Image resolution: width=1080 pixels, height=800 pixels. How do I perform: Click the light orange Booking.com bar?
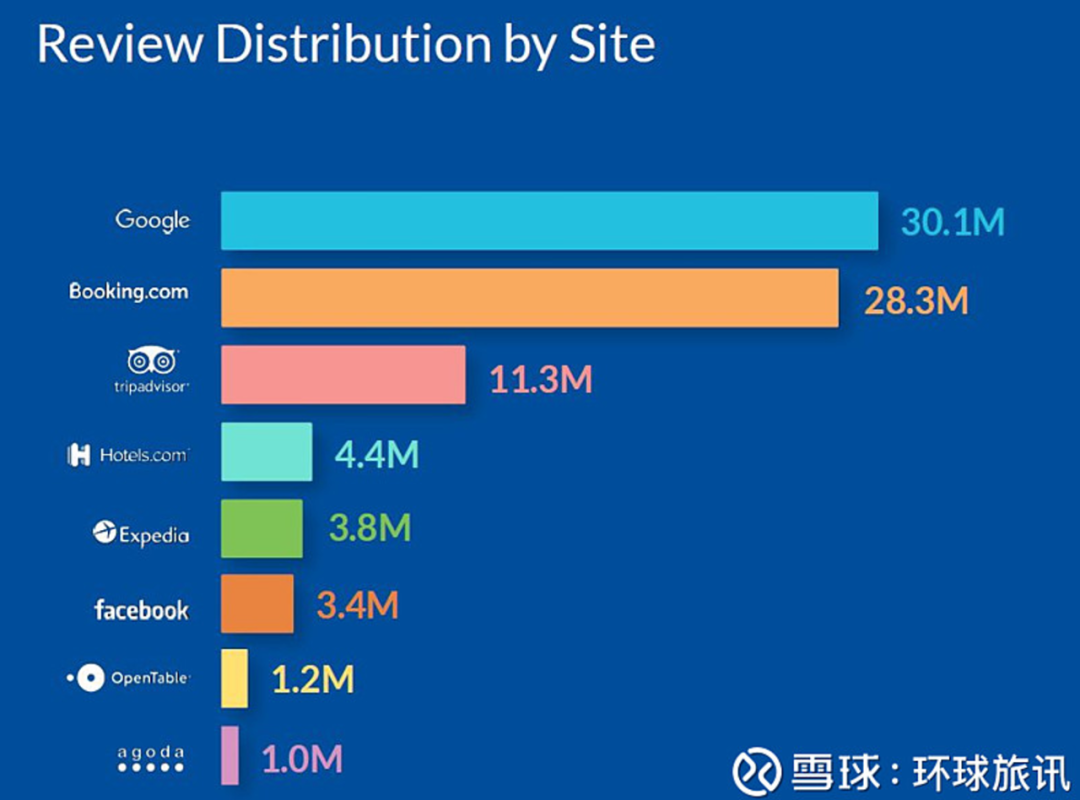[529, 297]
